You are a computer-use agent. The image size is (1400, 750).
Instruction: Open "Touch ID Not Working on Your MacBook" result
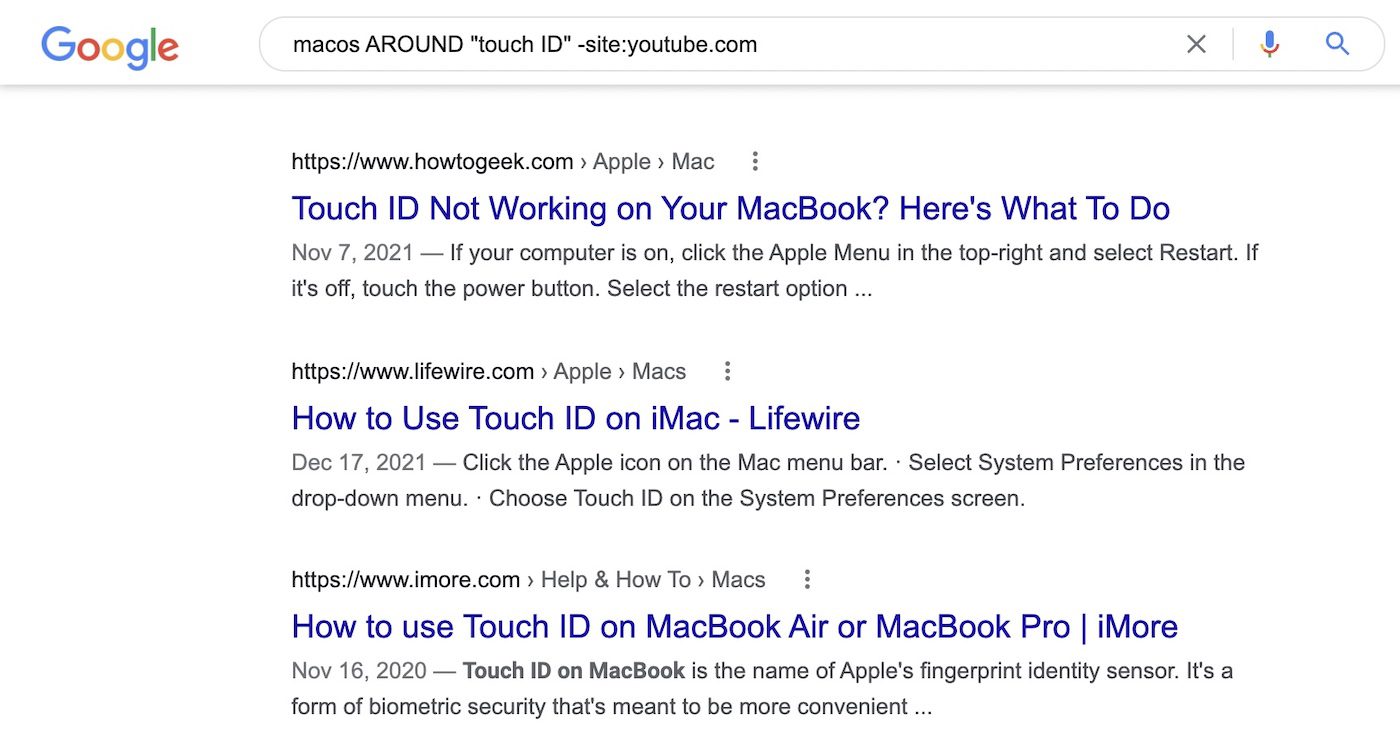[x=730, y=208]
